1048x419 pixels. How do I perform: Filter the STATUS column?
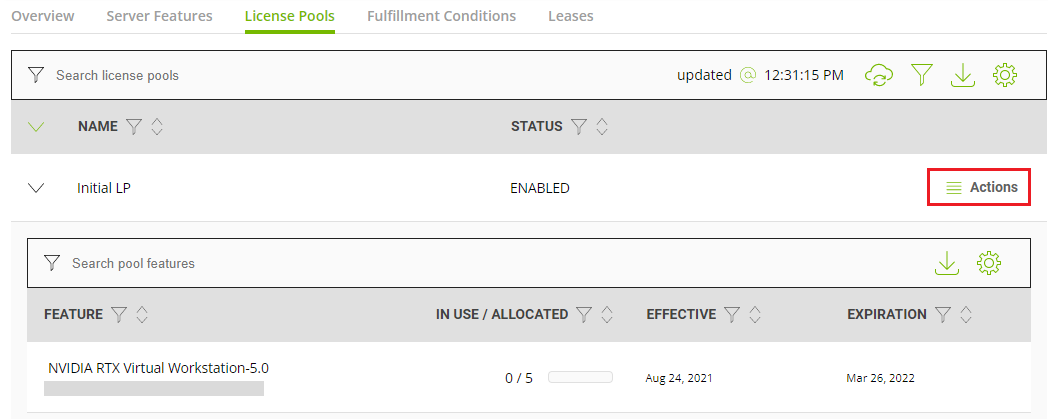(x=580, y=127)
